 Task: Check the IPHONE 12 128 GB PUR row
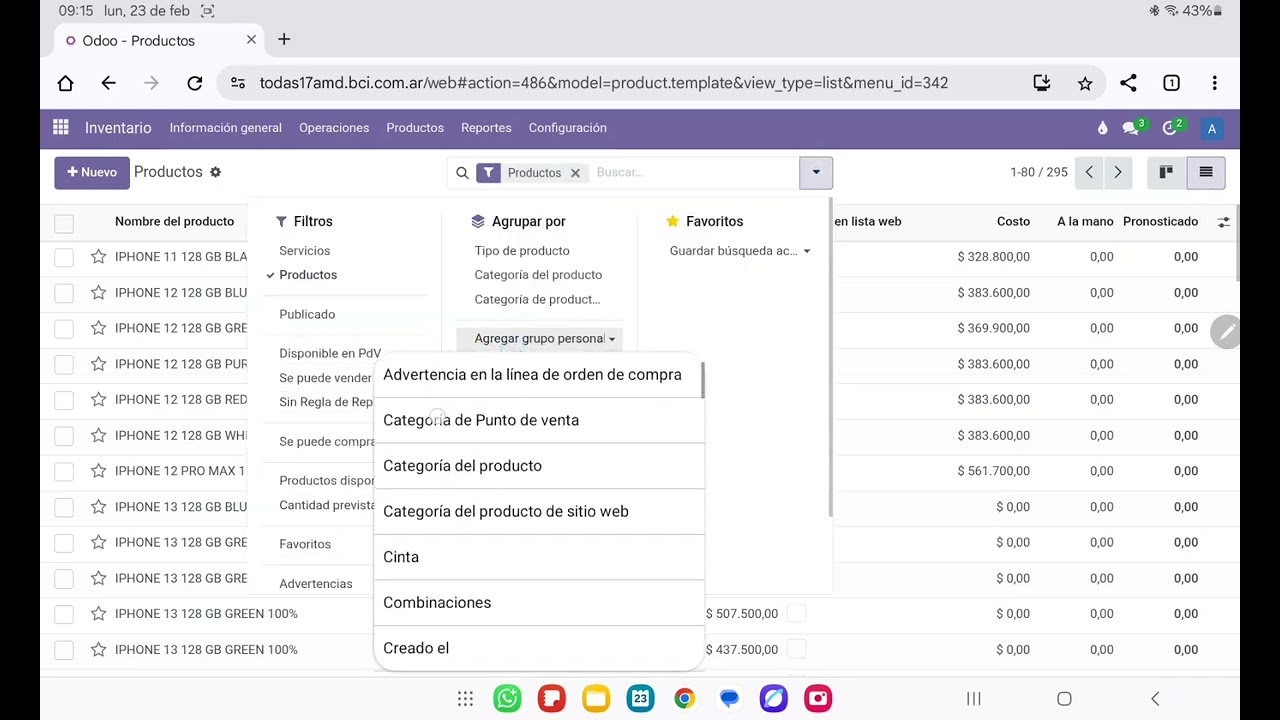[64, 364]
